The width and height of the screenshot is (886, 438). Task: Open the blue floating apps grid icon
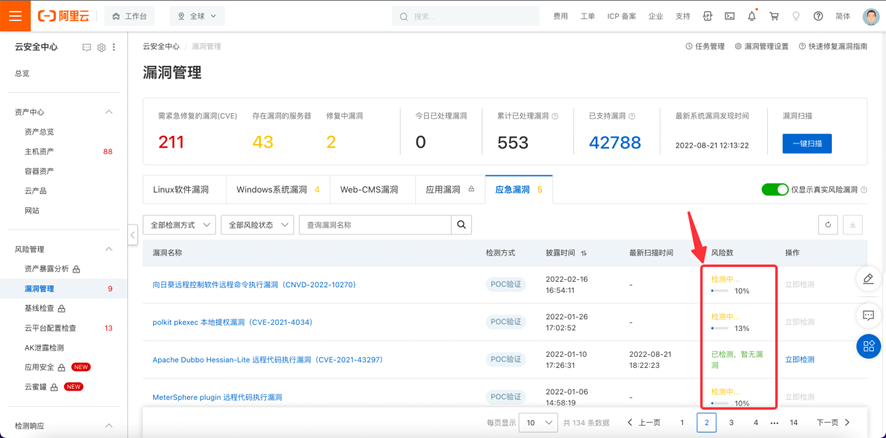click(868, 346)
